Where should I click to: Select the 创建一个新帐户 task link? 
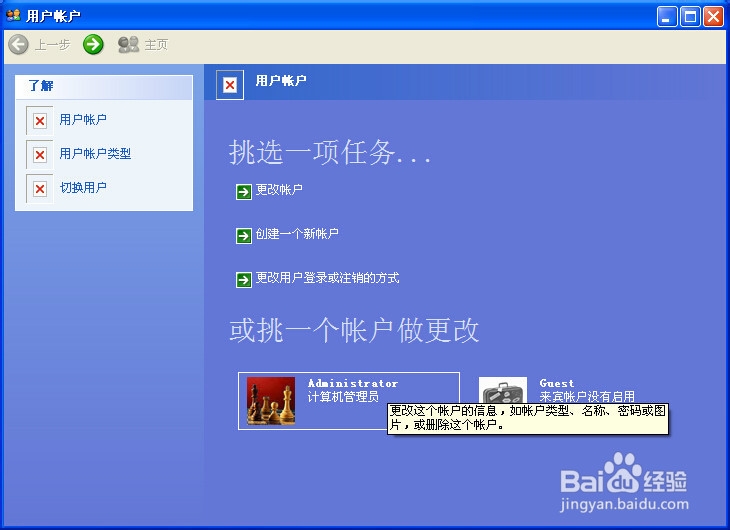pos(297,233)
